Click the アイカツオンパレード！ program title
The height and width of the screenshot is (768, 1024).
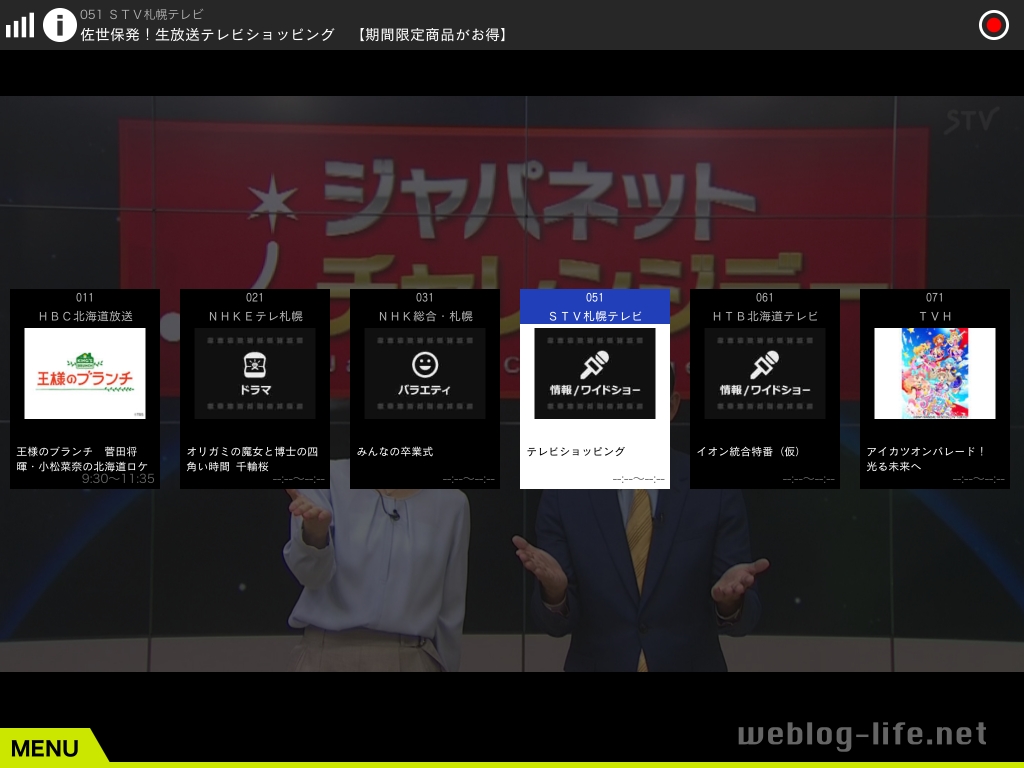pyautogui.click(x=925, y=458)
